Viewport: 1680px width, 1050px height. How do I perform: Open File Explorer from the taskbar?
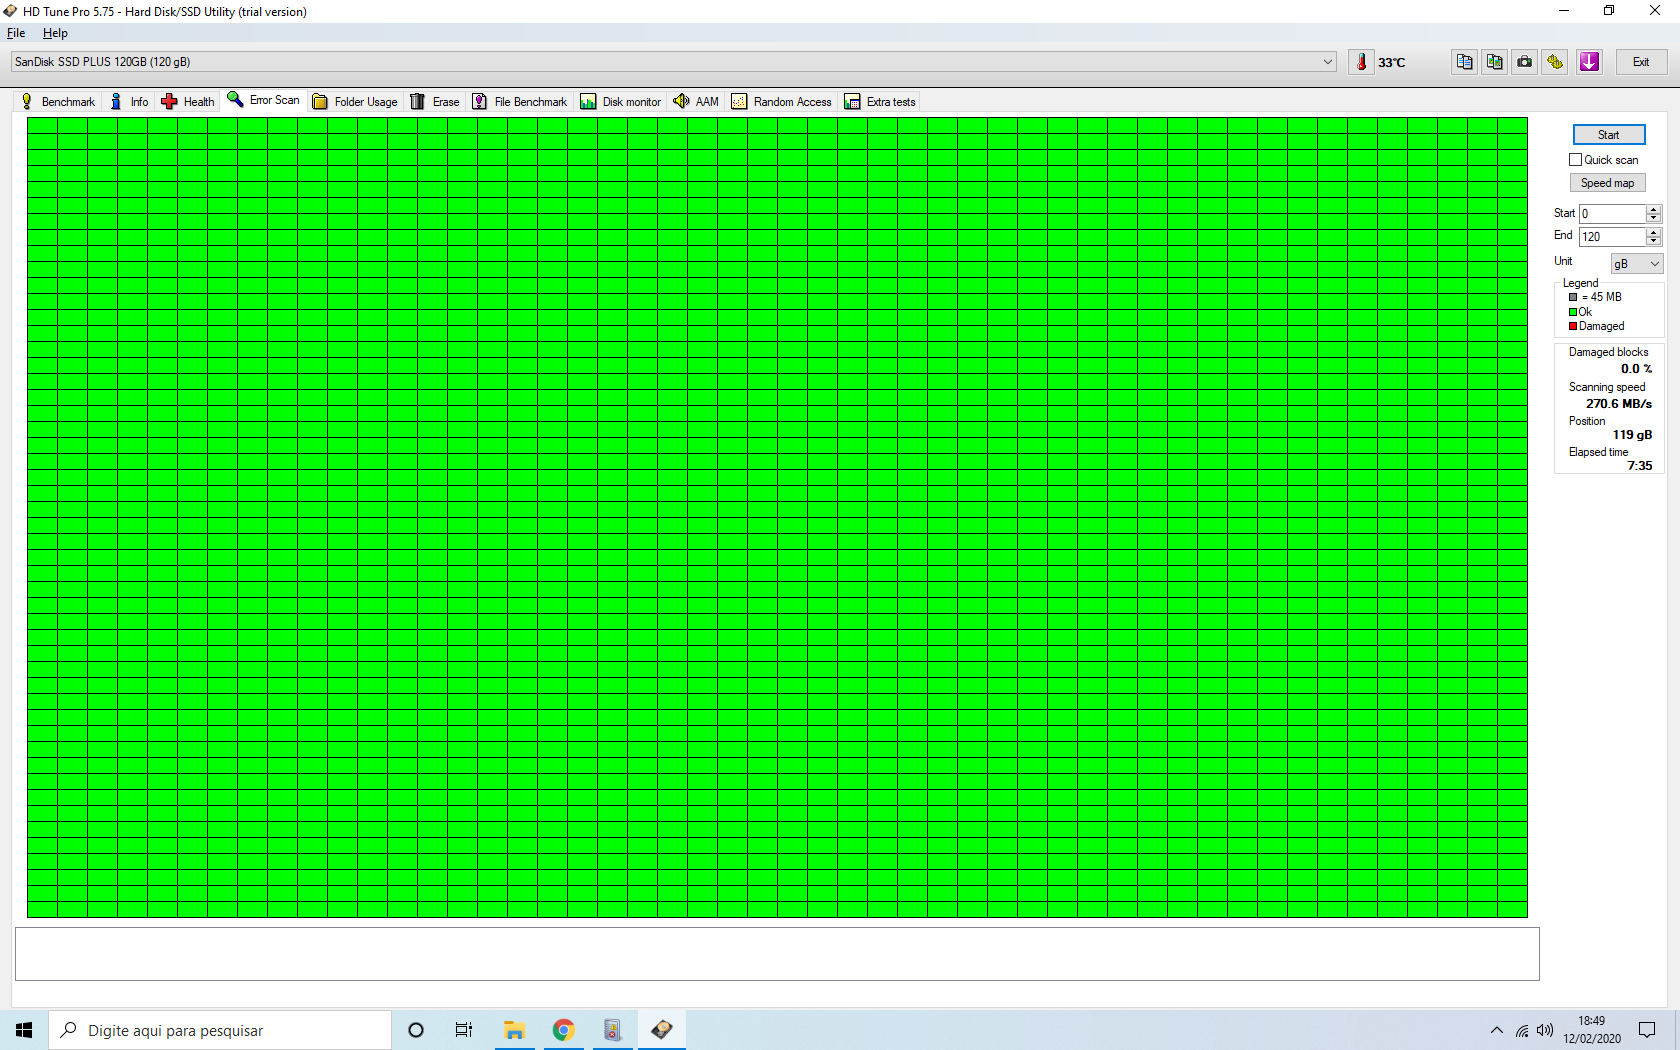pos(515,1030)
